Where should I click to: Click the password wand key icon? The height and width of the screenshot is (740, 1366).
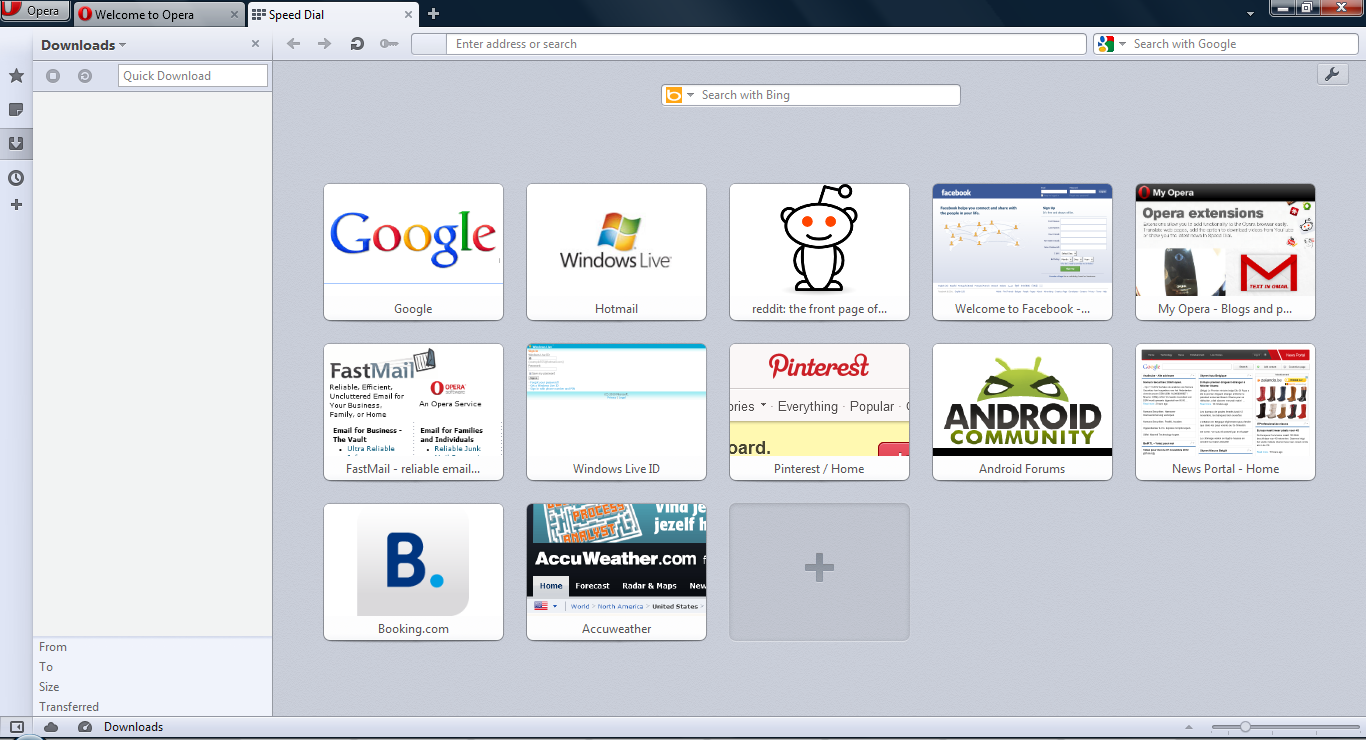[x=390, y=44]
